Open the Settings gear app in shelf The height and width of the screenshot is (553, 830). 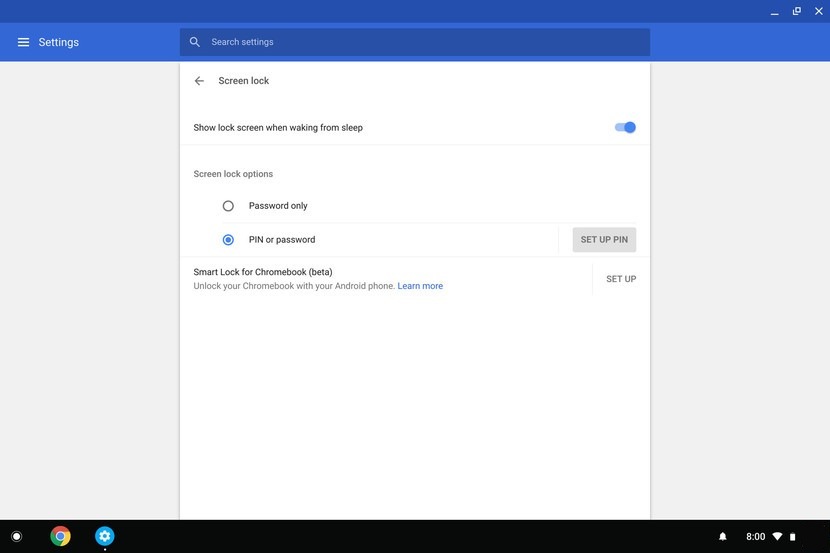pyautogui.click(x=104, y=536)
